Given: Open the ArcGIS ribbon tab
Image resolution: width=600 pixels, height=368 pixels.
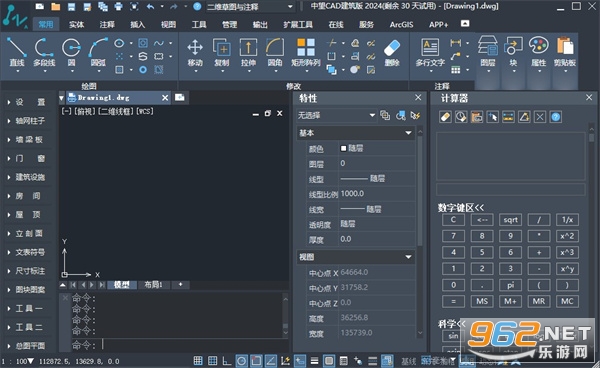Looking at the screenshot, I should [x=401, y=24].
